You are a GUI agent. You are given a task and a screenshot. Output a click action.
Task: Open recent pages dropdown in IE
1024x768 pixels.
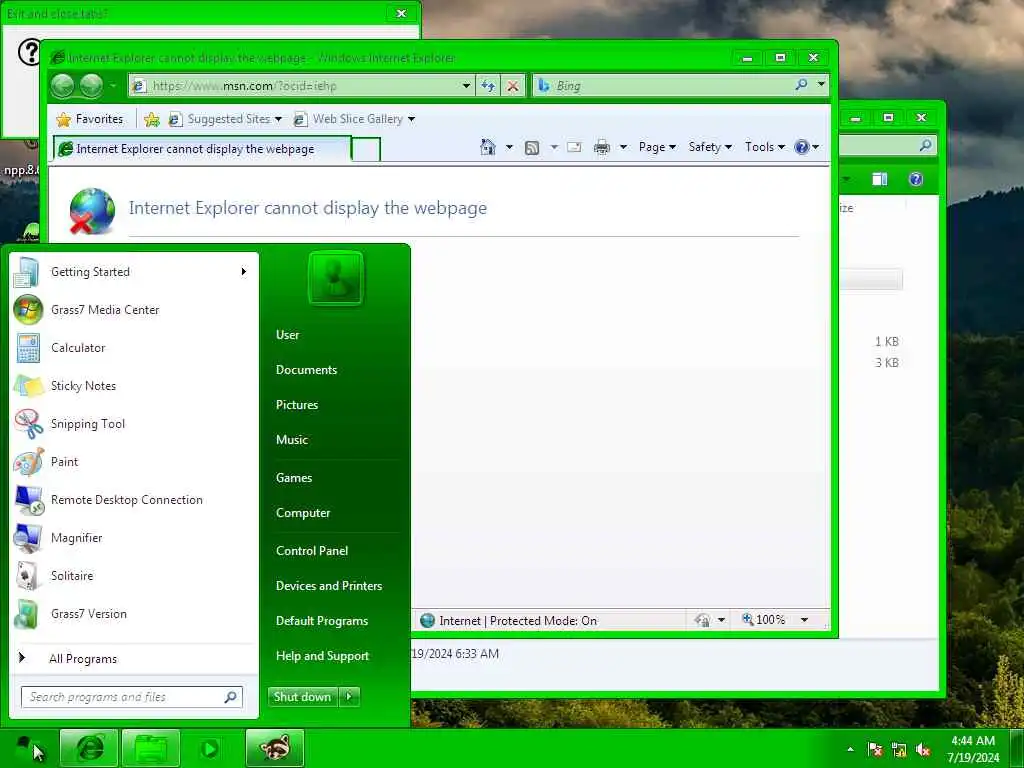pos(112,86)
